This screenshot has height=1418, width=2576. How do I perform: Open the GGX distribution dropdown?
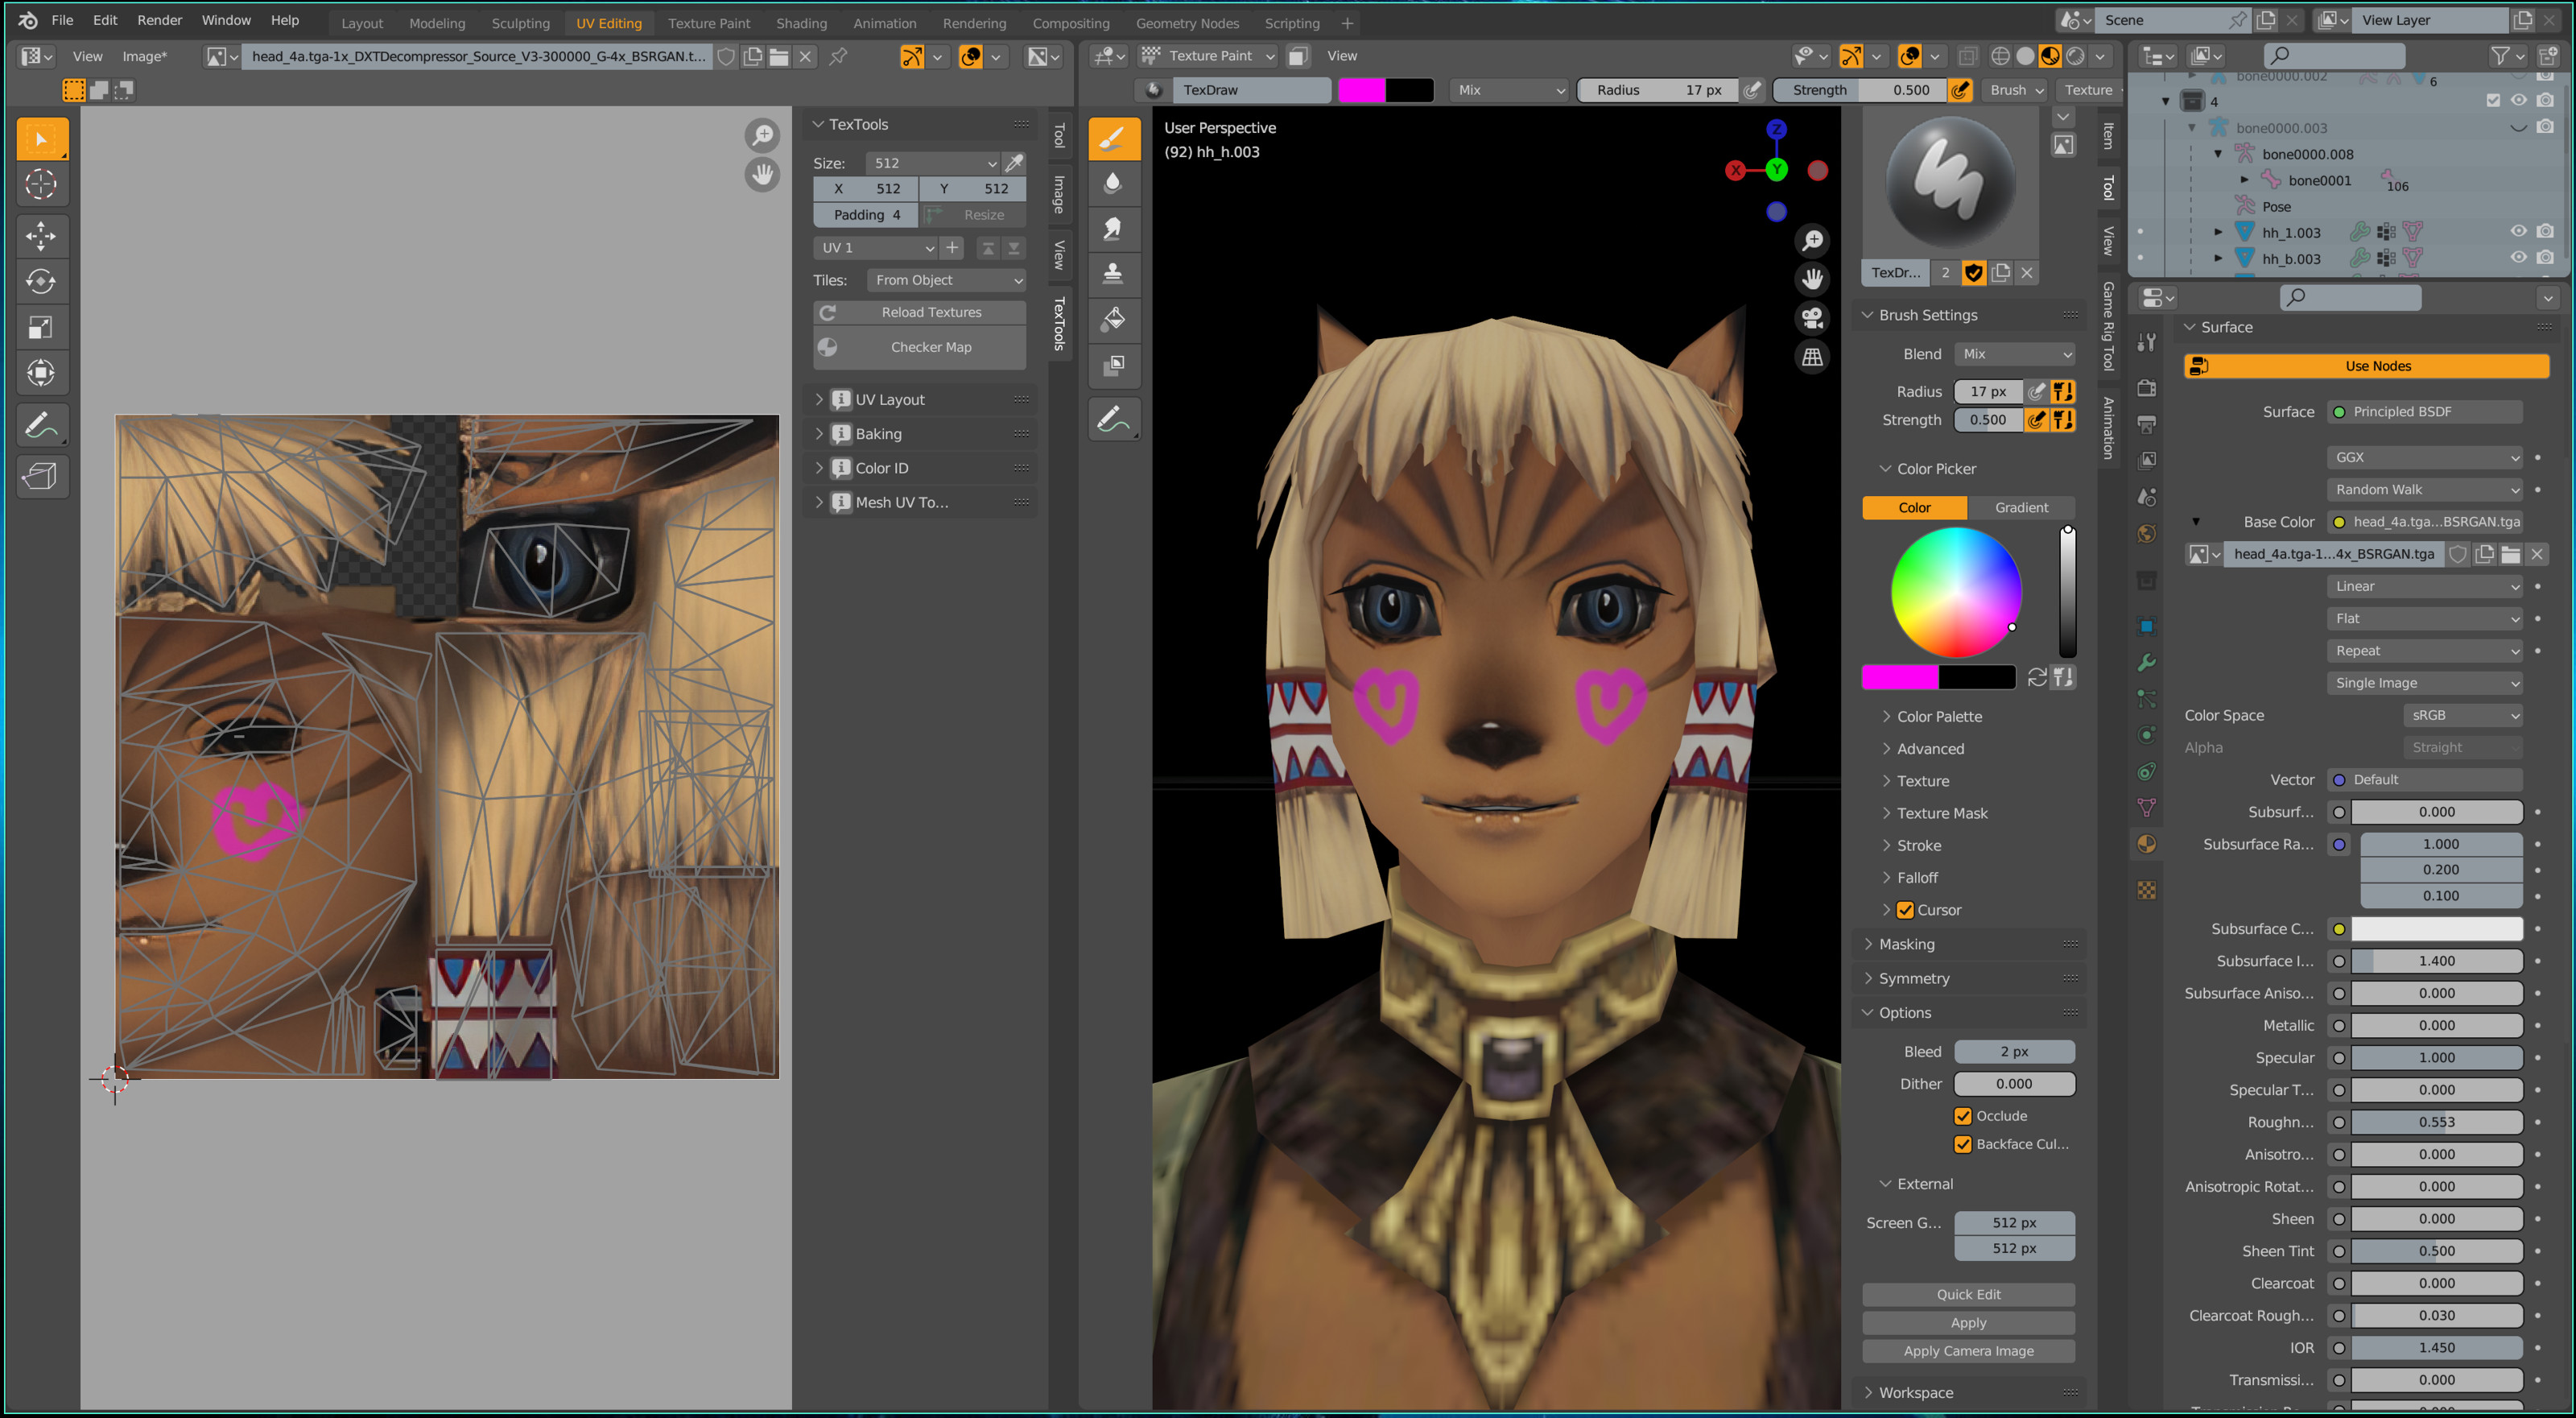click(x=2424, y=458)
